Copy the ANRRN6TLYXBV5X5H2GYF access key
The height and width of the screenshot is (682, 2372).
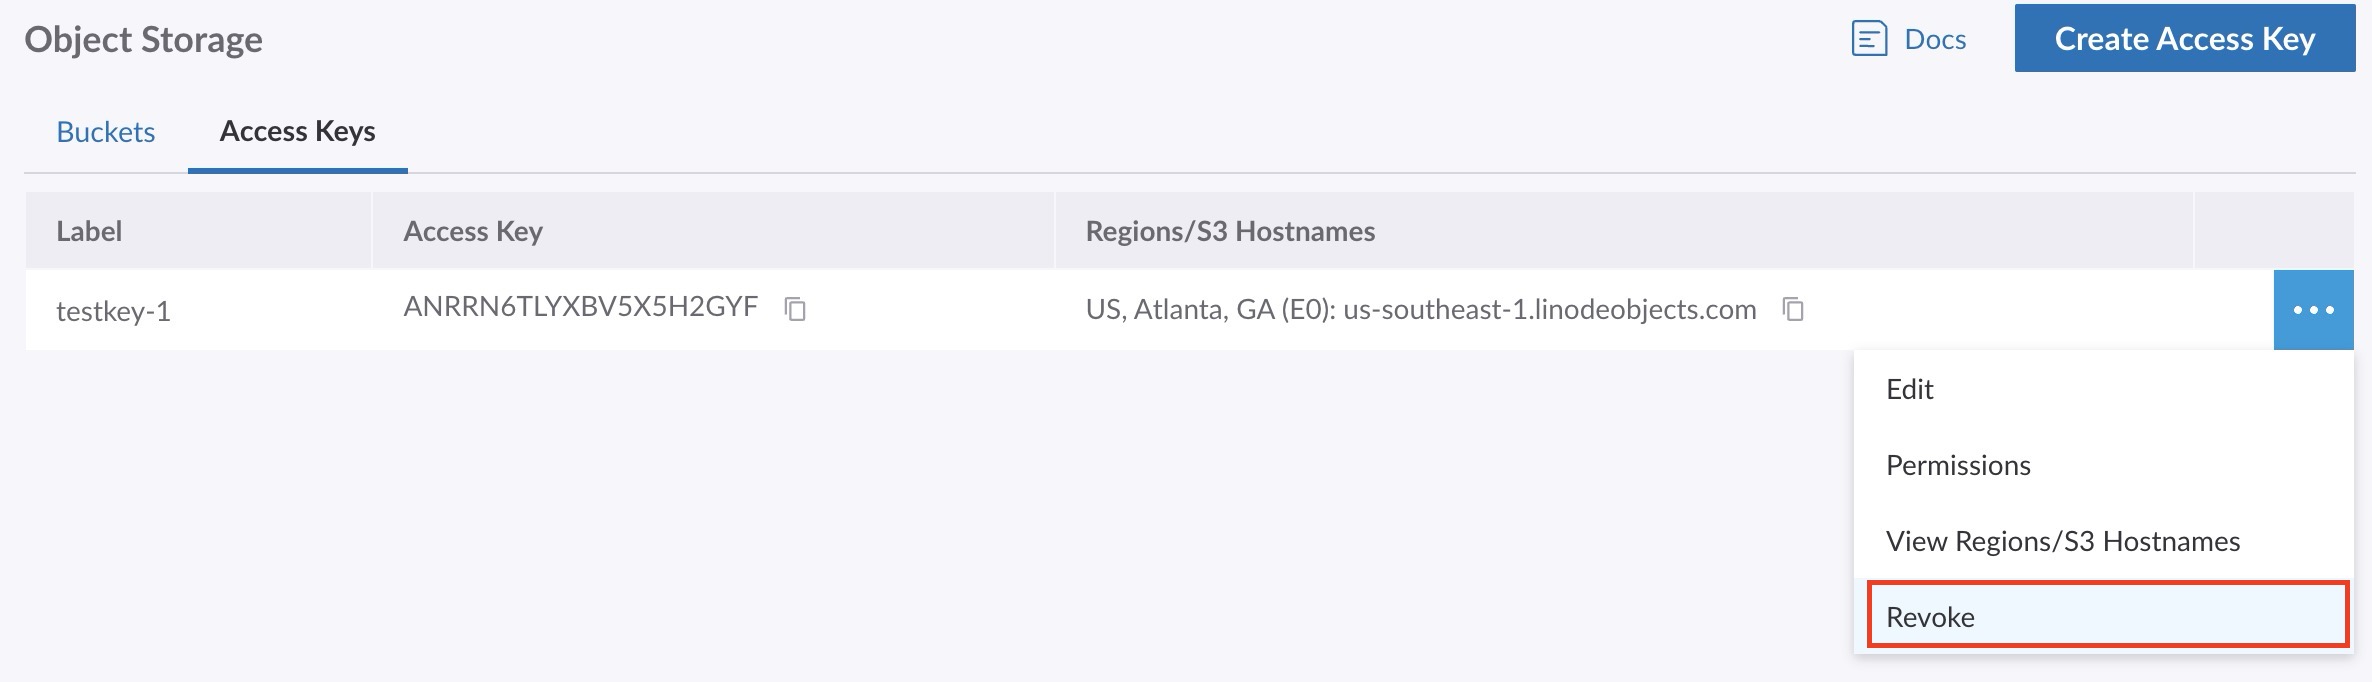(x=795, y=309)
